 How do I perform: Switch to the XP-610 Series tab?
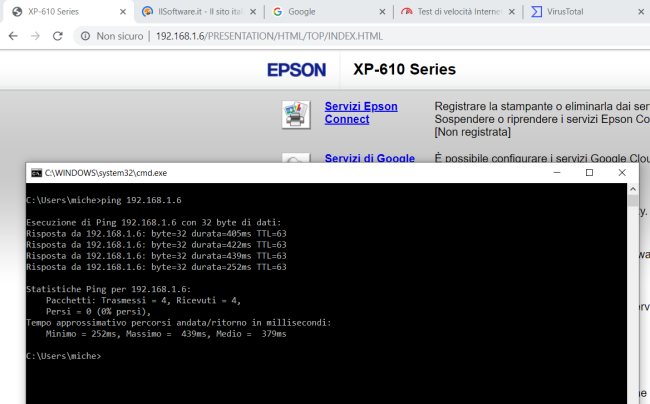(68, 12)
